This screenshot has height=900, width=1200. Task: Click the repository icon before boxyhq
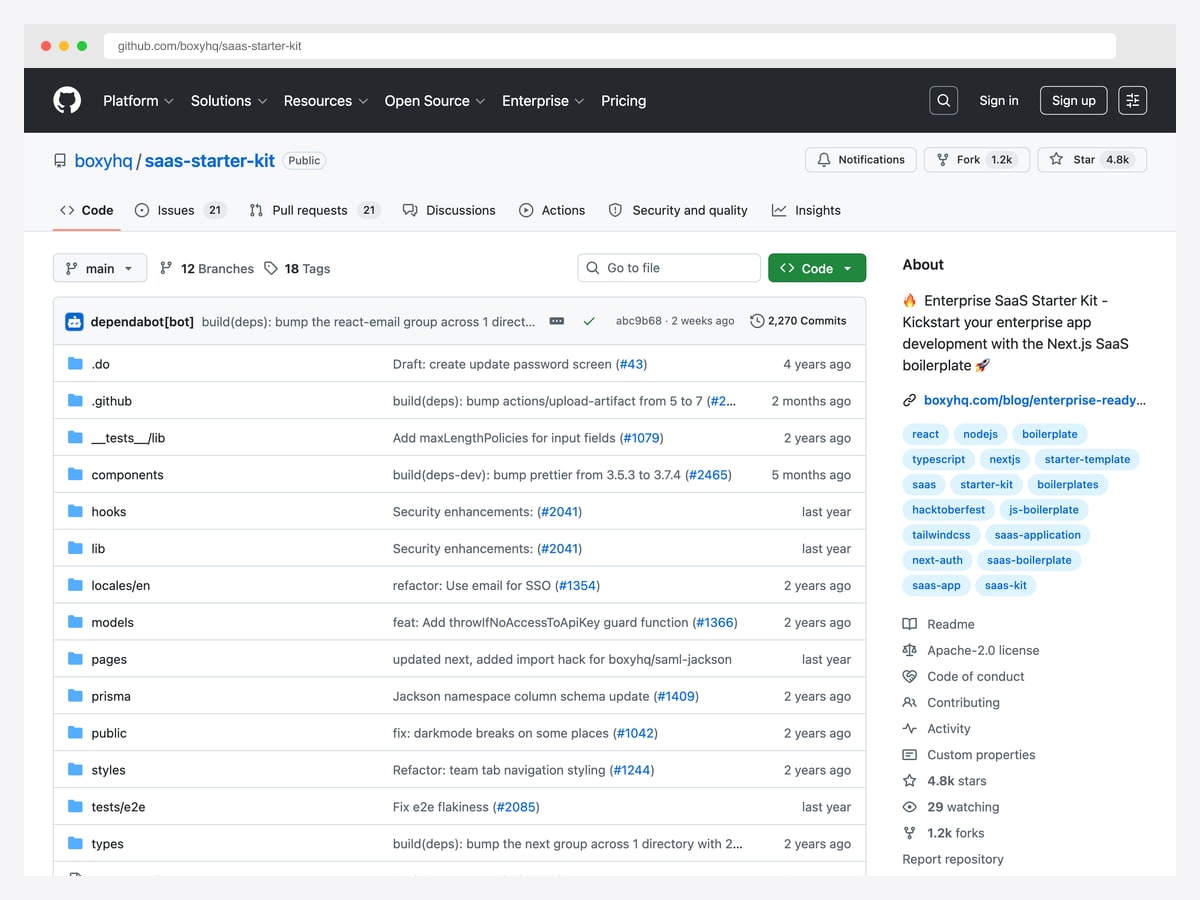pyautogui.click(x=60, y=160)
